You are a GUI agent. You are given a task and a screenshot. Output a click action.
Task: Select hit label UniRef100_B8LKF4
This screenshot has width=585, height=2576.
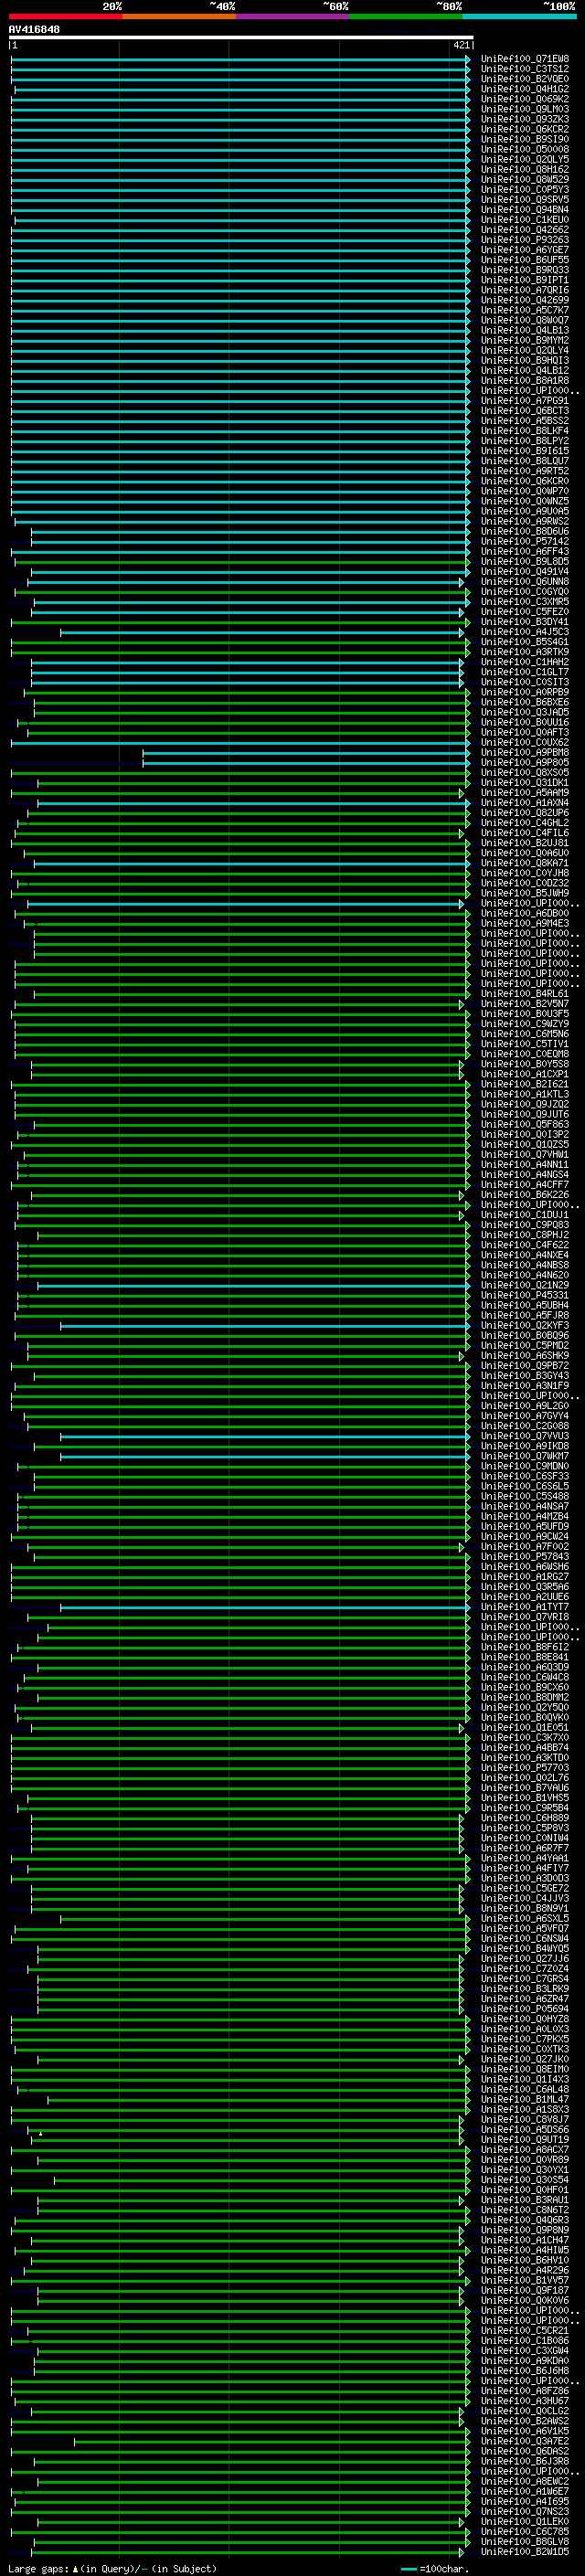(x=525, y=431)
